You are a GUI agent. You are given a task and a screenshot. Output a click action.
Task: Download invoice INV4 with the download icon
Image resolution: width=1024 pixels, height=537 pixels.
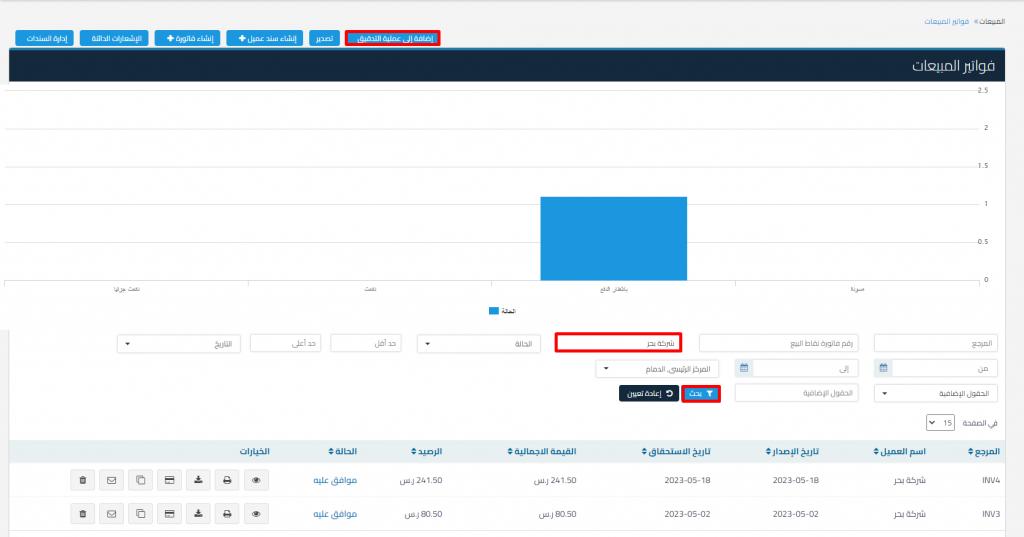(x=198, y=480)
